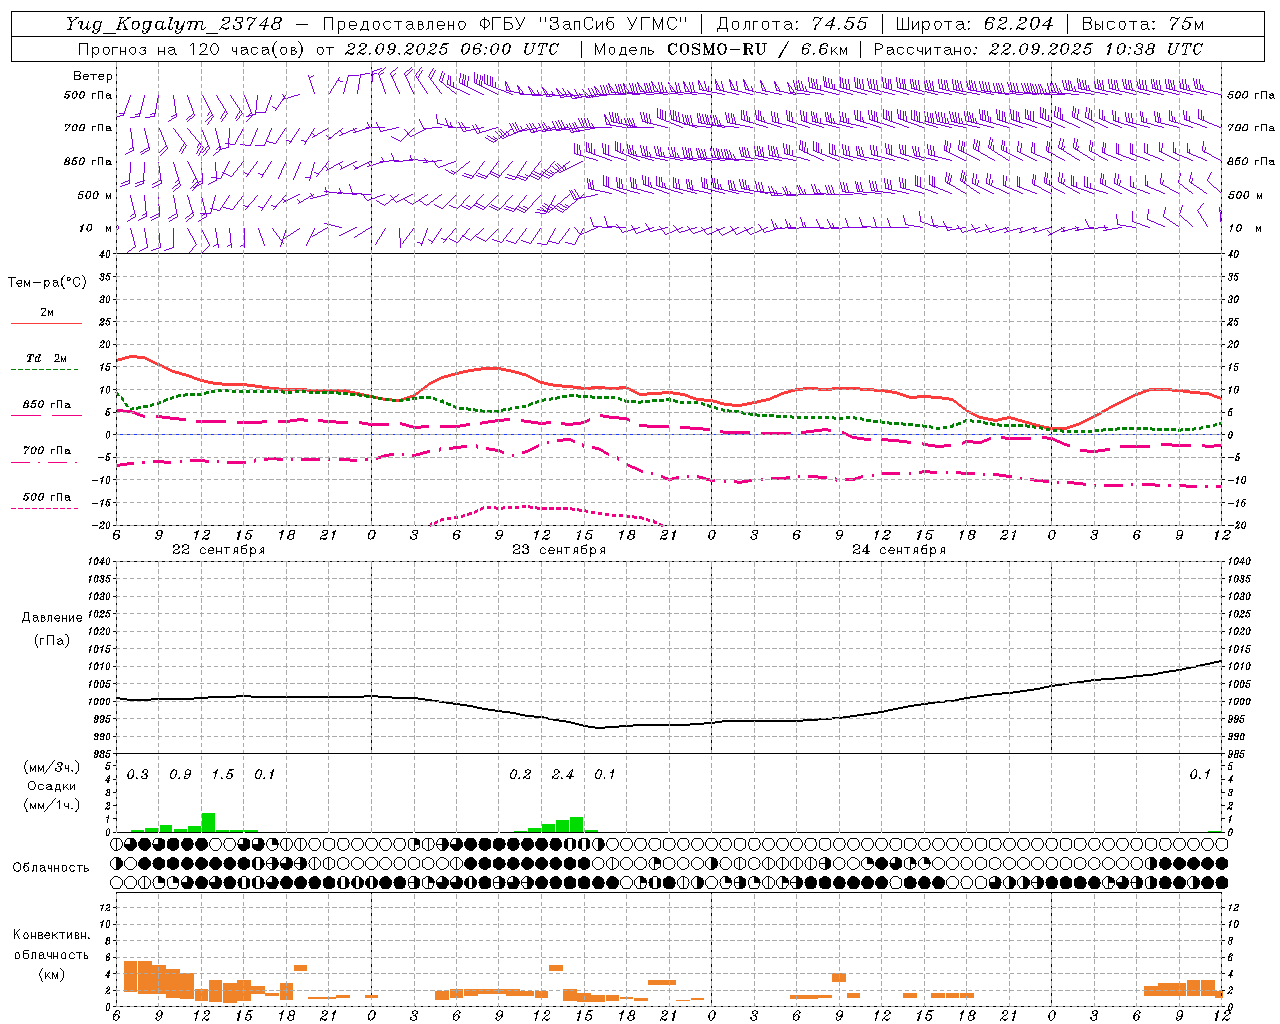Click the (мм/1ч.) hourly precipitation unit label
The image size is (1280, 1024).
point(51,804)
